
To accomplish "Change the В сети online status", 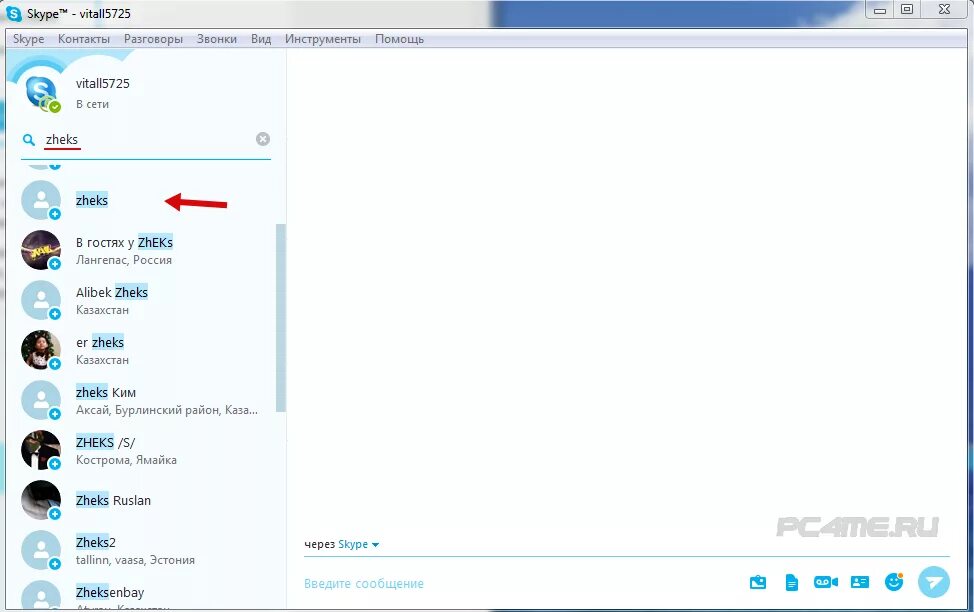I will tap(93, 104).
